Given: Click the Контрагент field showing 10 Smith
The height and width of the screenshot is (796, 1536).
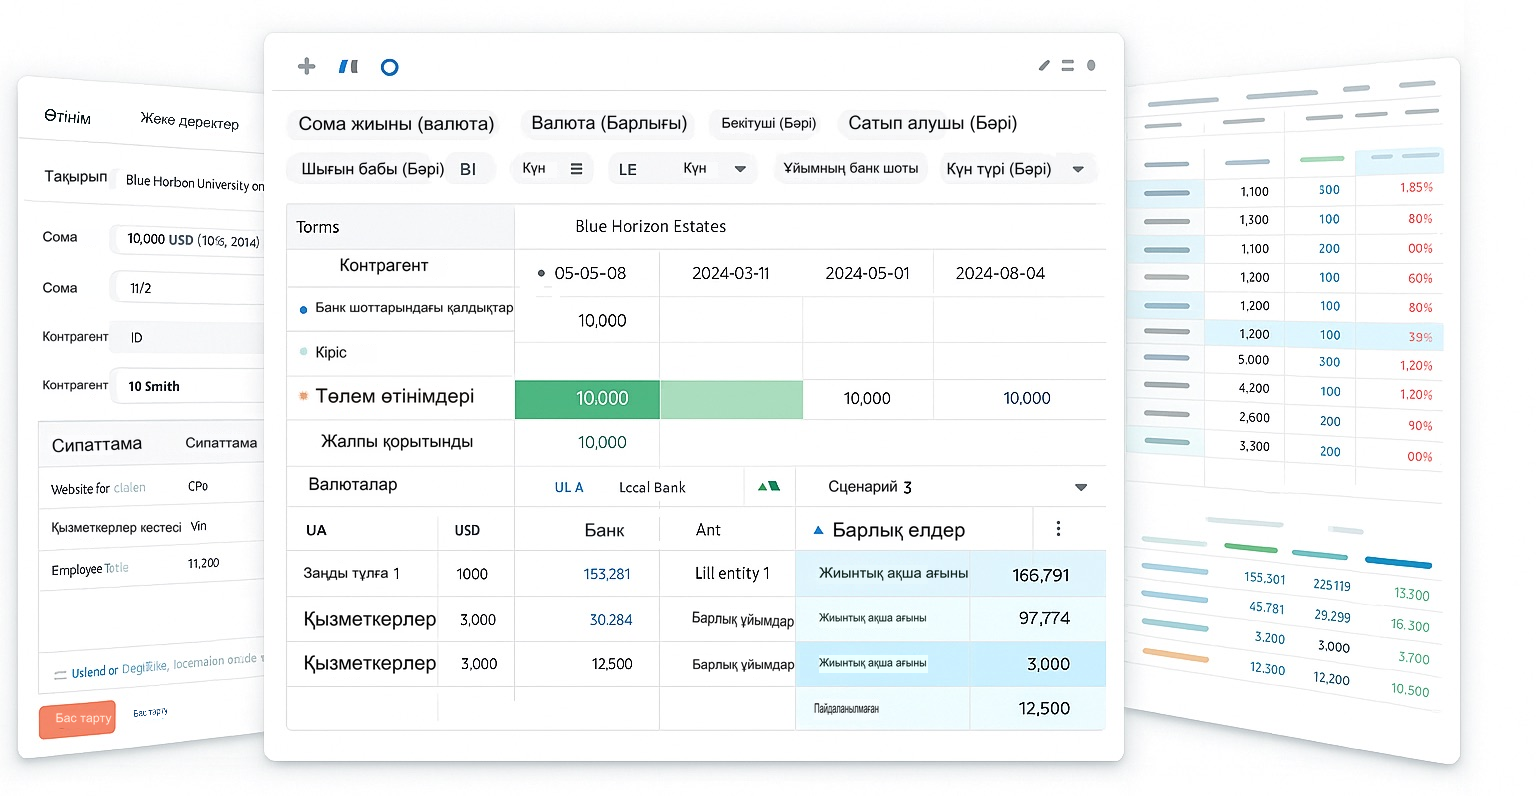Looking at the screenshot, I should (x=187, y=386).
